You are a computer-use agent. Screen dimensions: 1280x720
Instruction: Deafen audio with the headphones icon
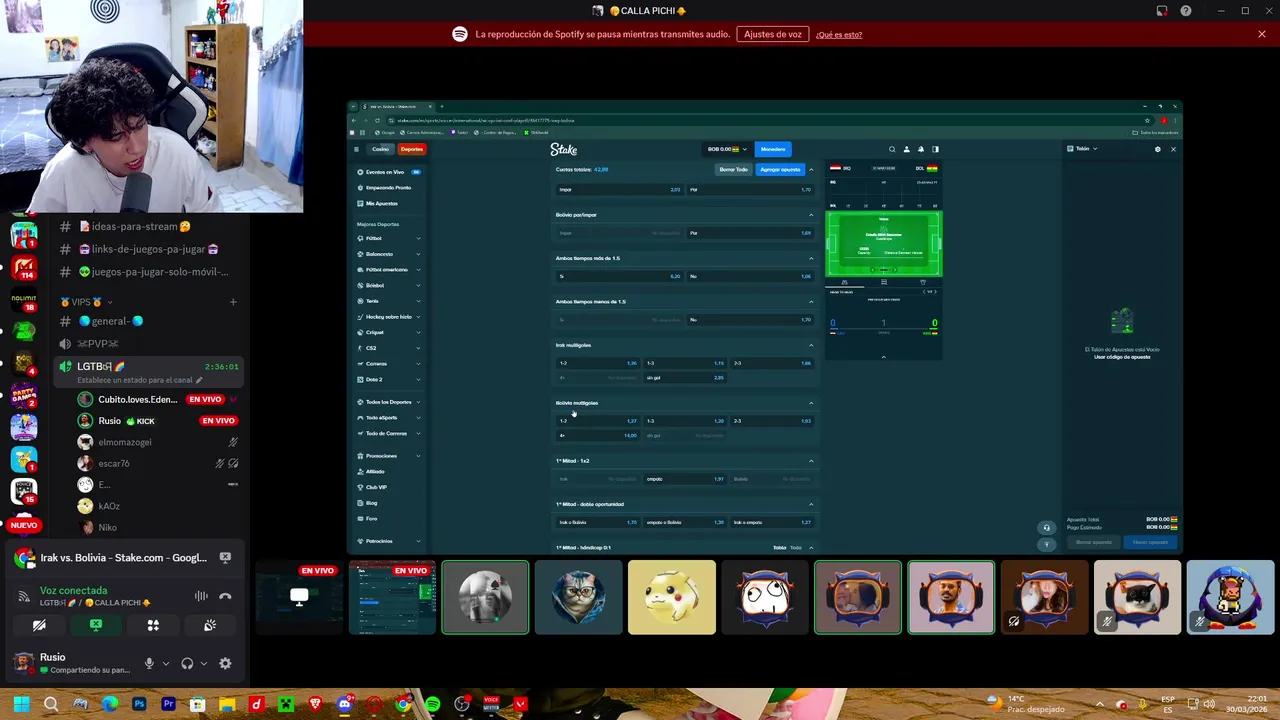[187, 663]
